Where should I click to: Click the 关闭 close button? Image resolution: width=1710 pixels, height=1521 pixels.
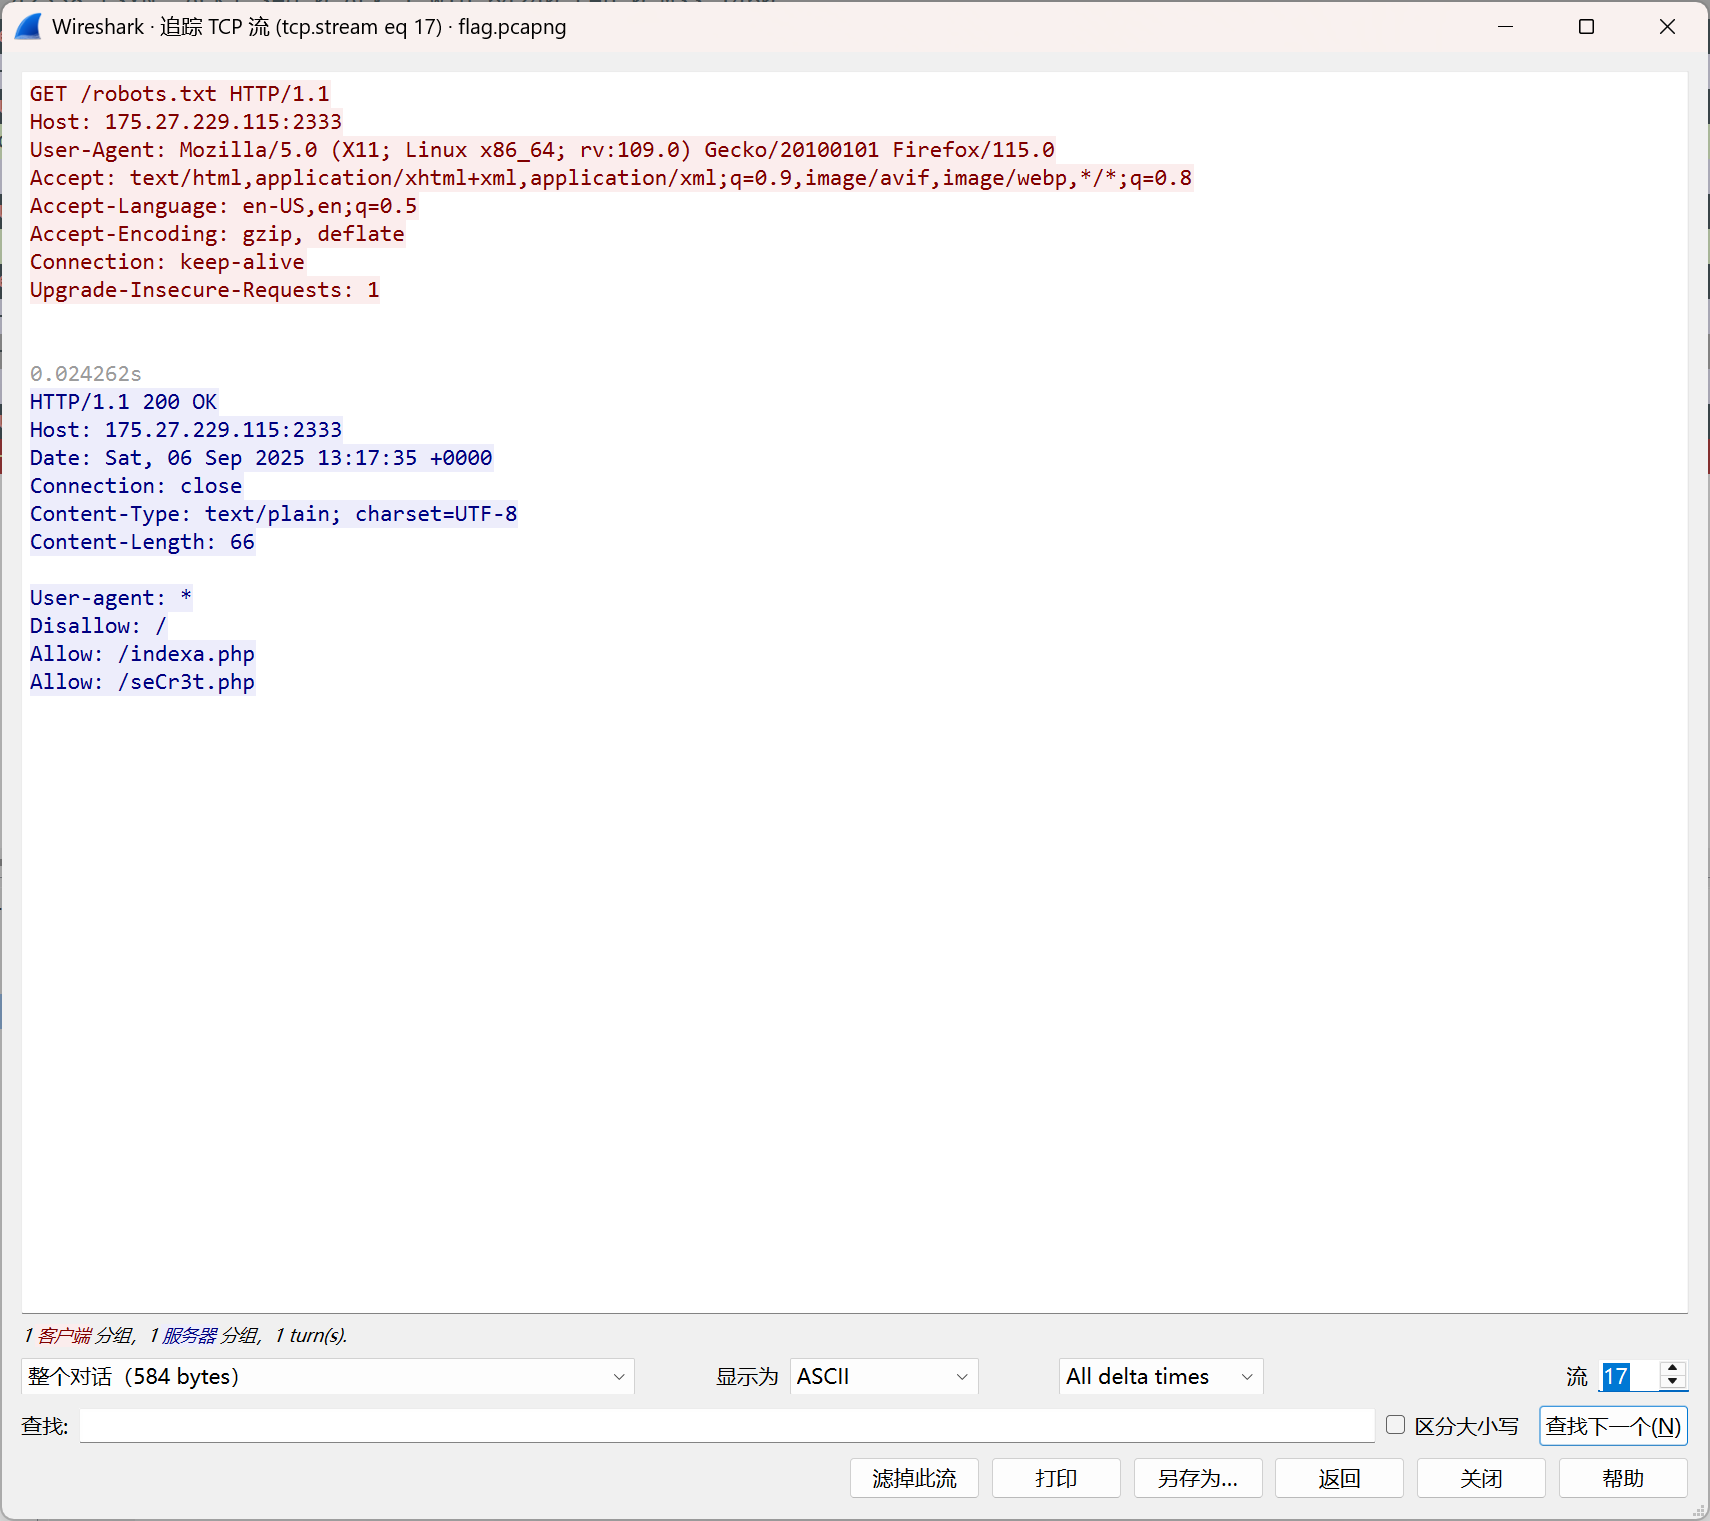point(1481,1478)
